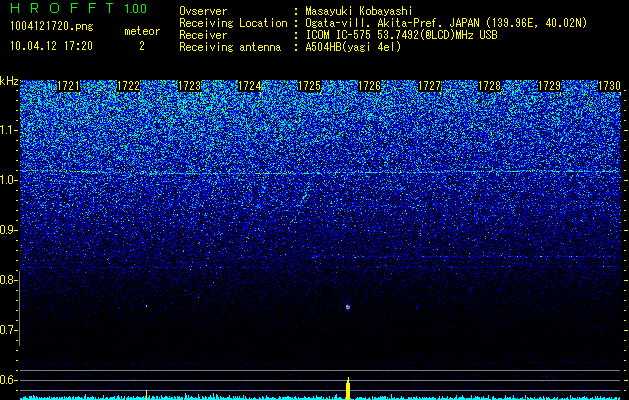Click the 0.9 kHz axis label
This screenshot has width=629, height=400.
7,230
